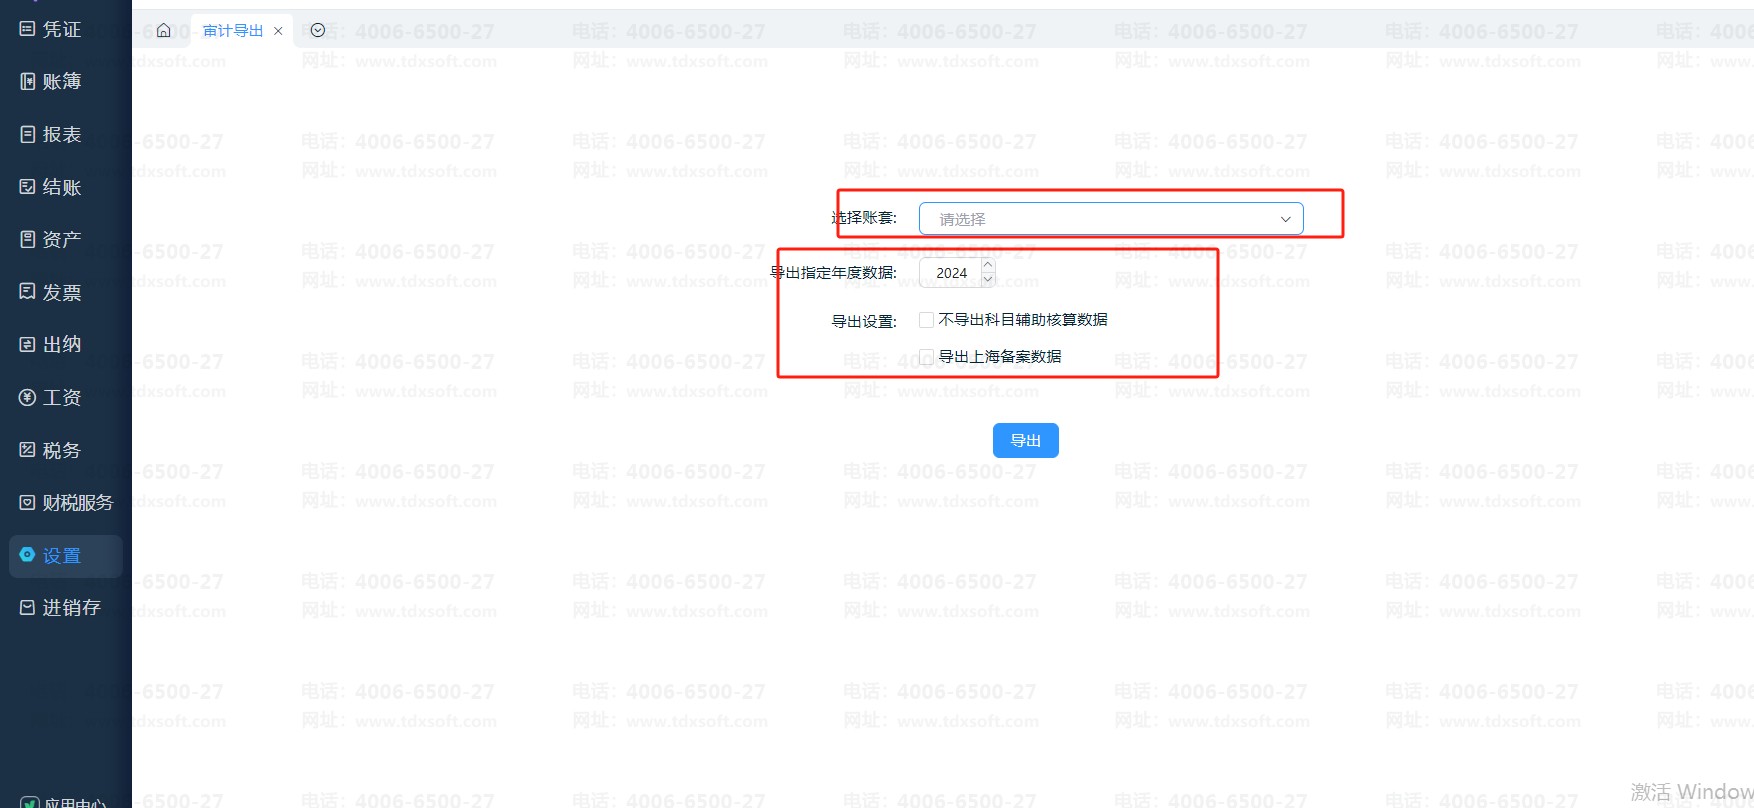Image resolution: width=1754 pixels, height=808 pixels.
Task: Click the home icon in tab bar
Action: coord(164,31)
